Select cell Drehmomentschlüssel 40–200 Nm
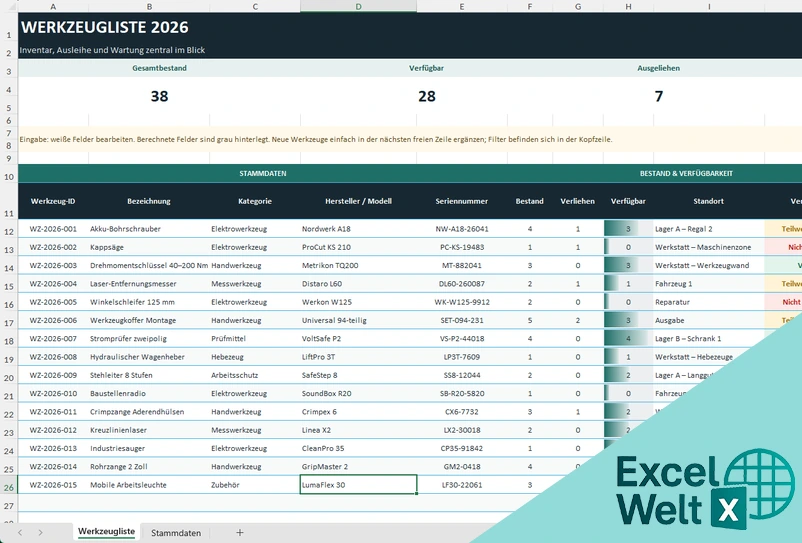802x543 pixels. coord(149,265)
